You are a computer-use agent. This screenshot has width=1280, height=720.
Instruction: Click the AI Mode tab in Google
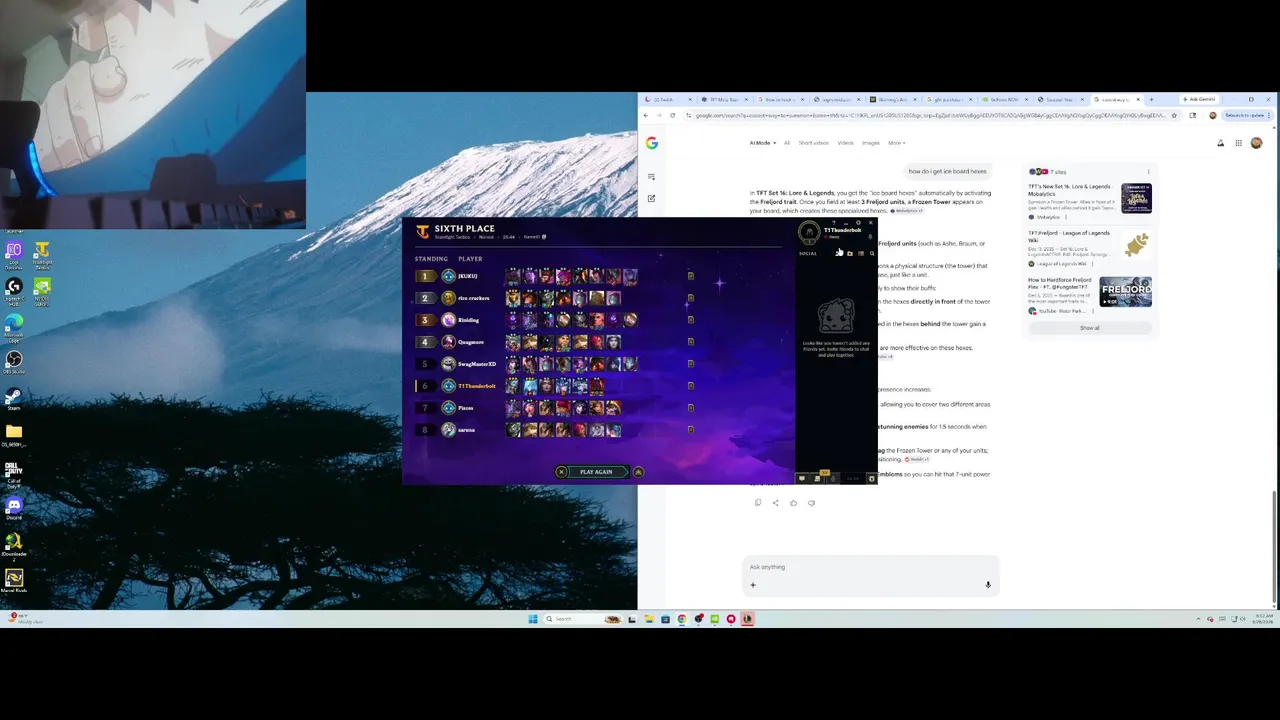click(x=761, y=143)
